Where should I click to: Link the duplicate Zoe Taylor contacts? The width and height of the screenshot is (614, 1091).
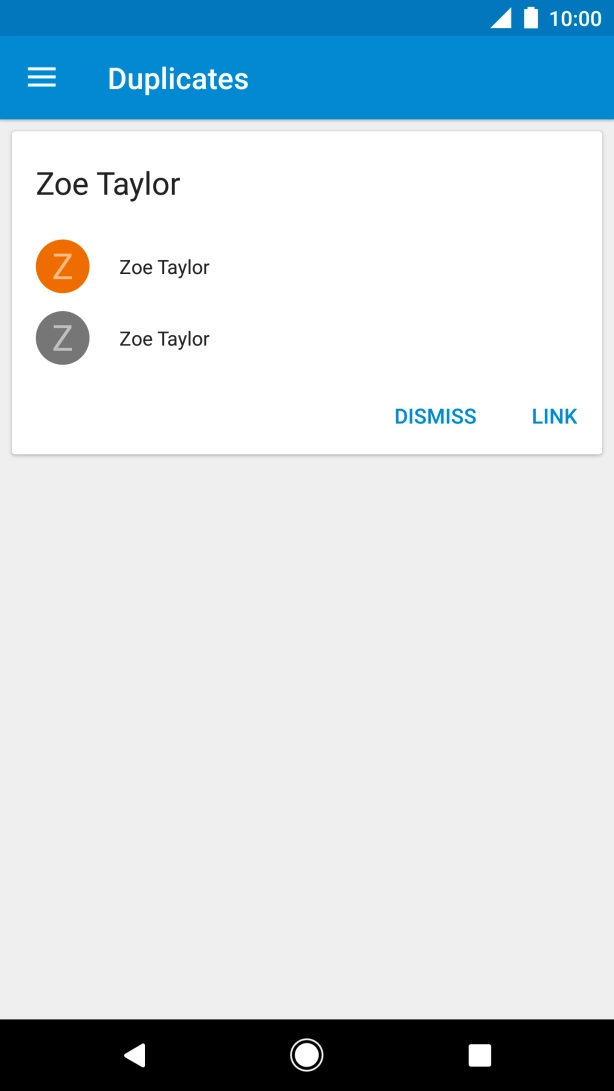[554, 416]
